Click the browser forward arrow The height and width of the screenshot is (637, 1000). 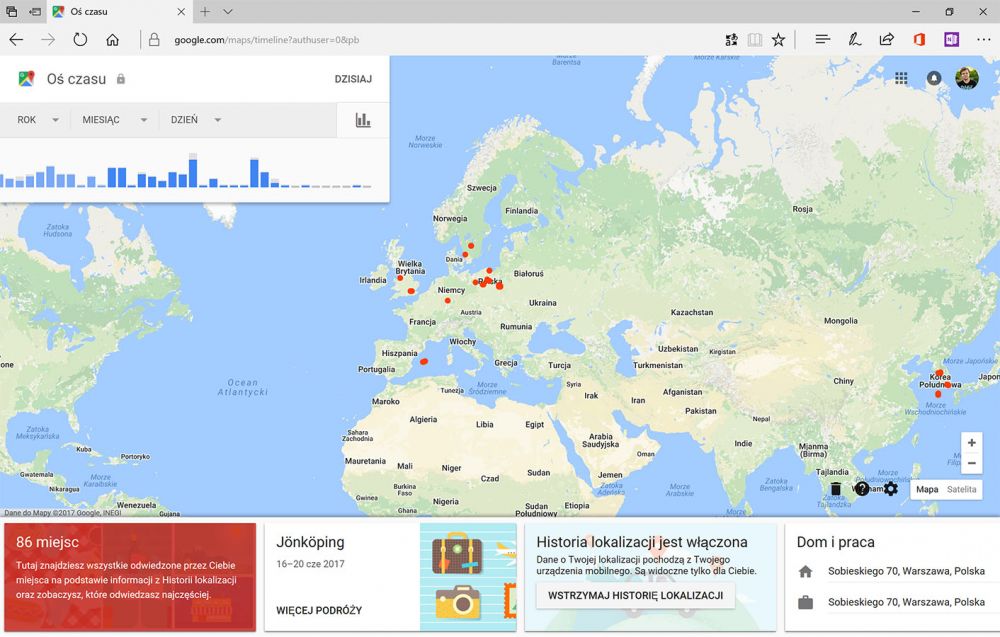pyautogui.click(x=48, y=40)
